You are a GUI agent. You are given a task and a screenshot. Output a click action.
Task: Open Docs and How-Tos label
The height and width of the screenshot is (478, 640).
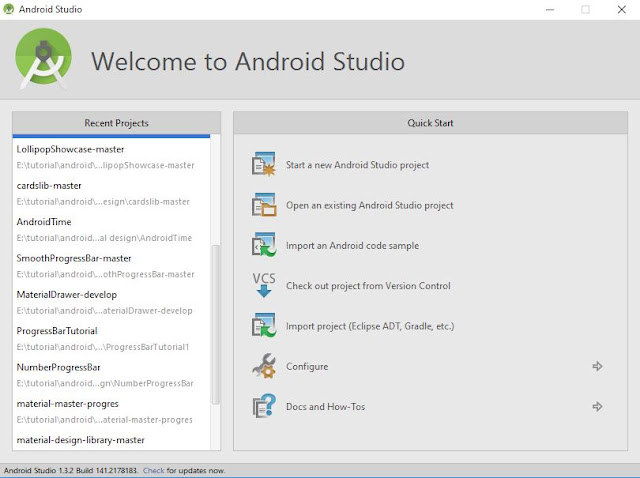[x=325, y=407]
